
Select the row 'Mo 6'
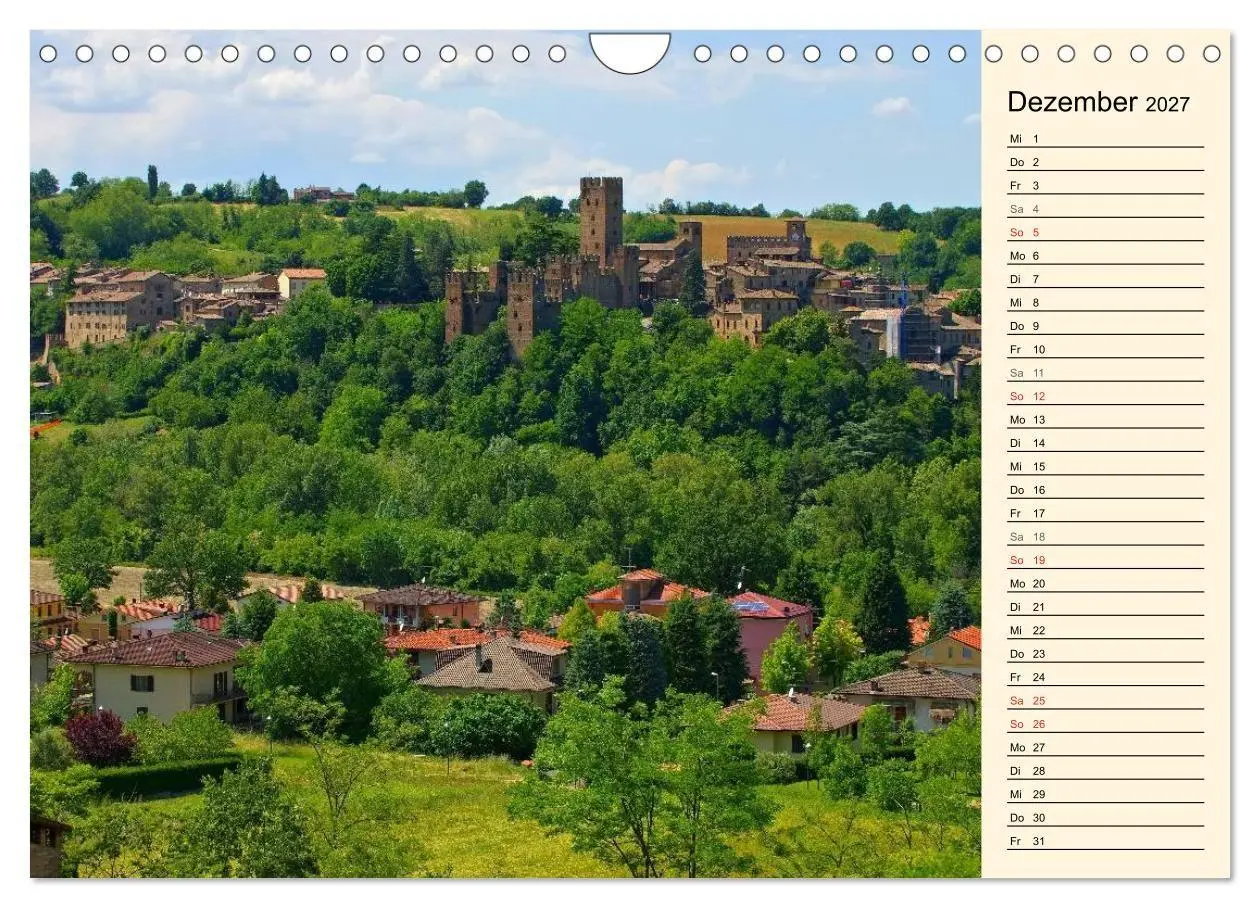1105,255
